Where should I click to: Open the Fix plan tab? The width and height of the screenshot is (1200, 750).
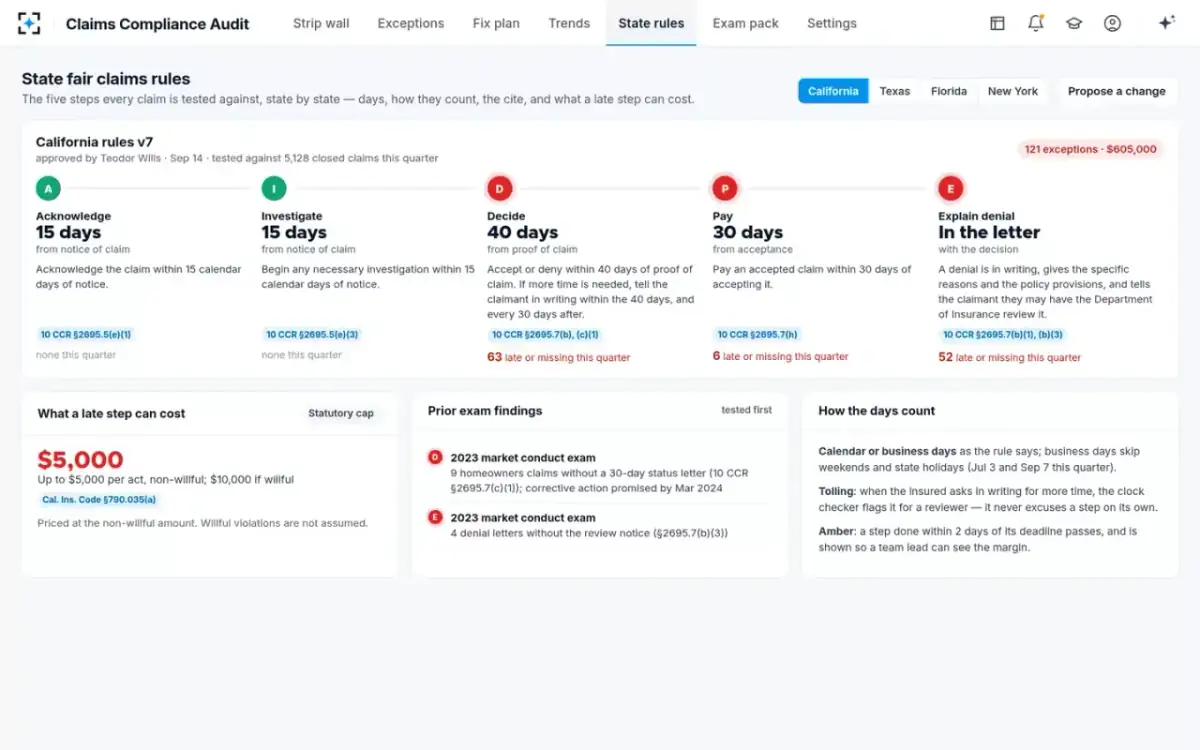[496, 23]
